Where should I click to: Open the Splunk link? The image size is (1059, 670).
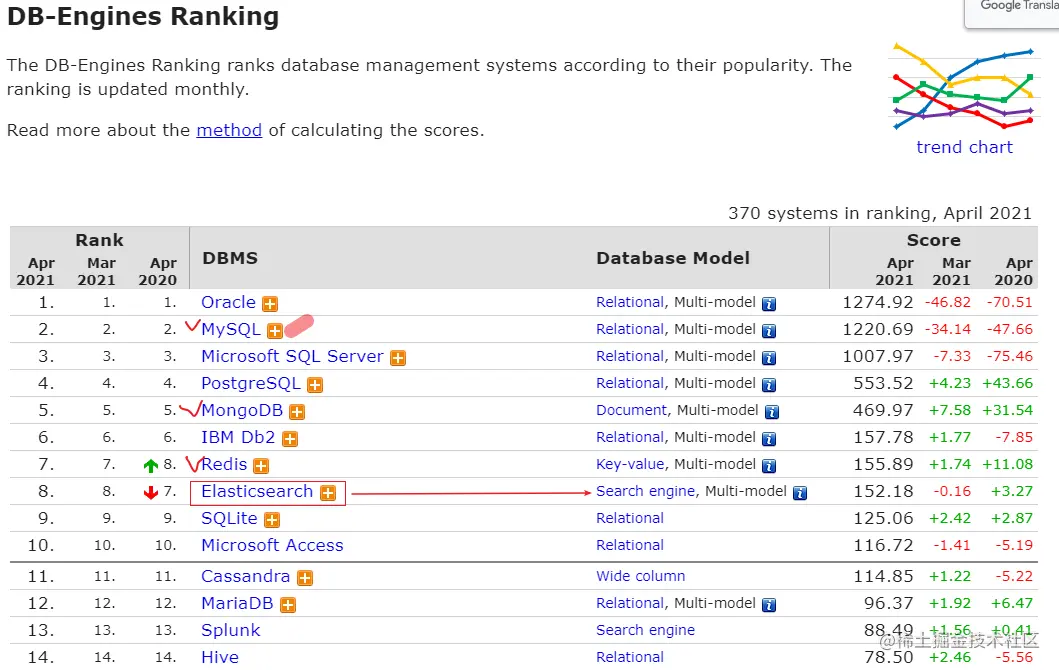pyautogui.click(x=230, y=630)
